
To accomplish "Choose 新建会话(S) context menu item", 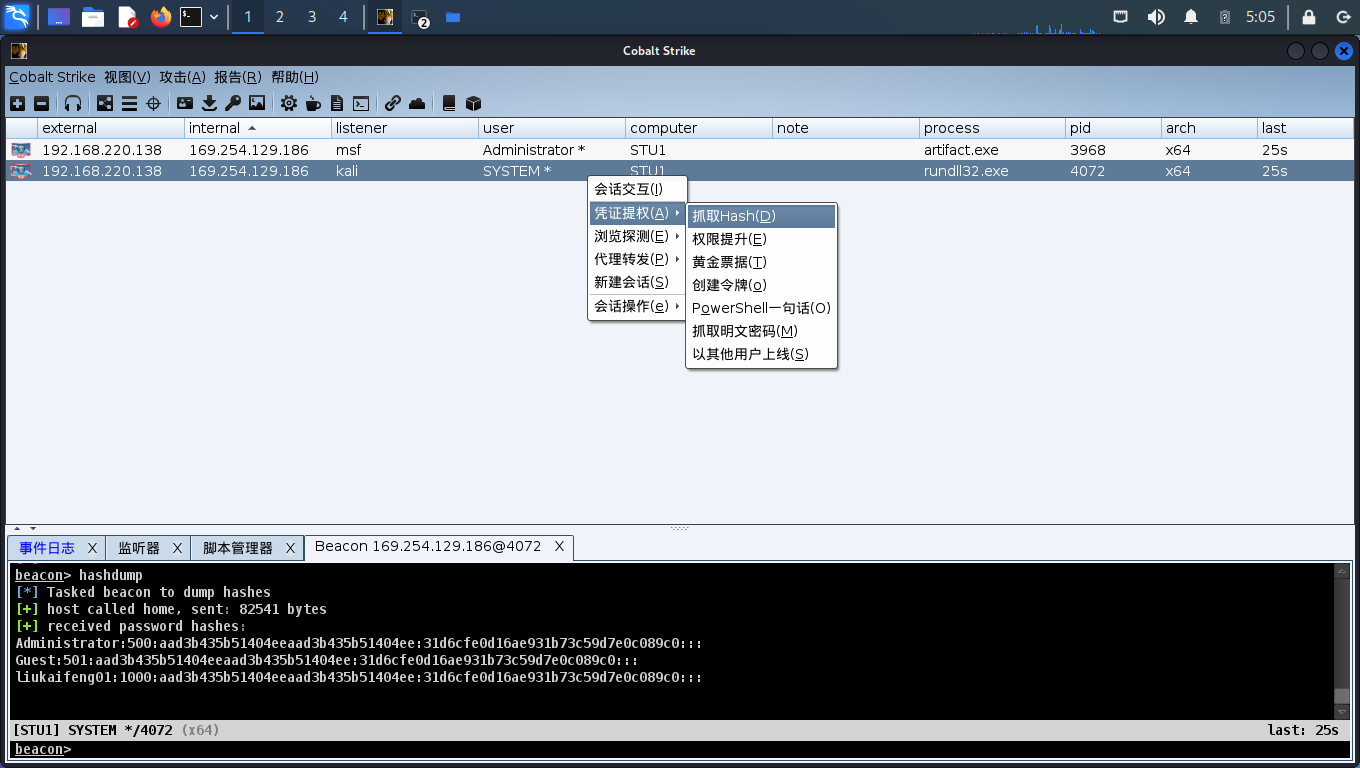I will 637,282.
